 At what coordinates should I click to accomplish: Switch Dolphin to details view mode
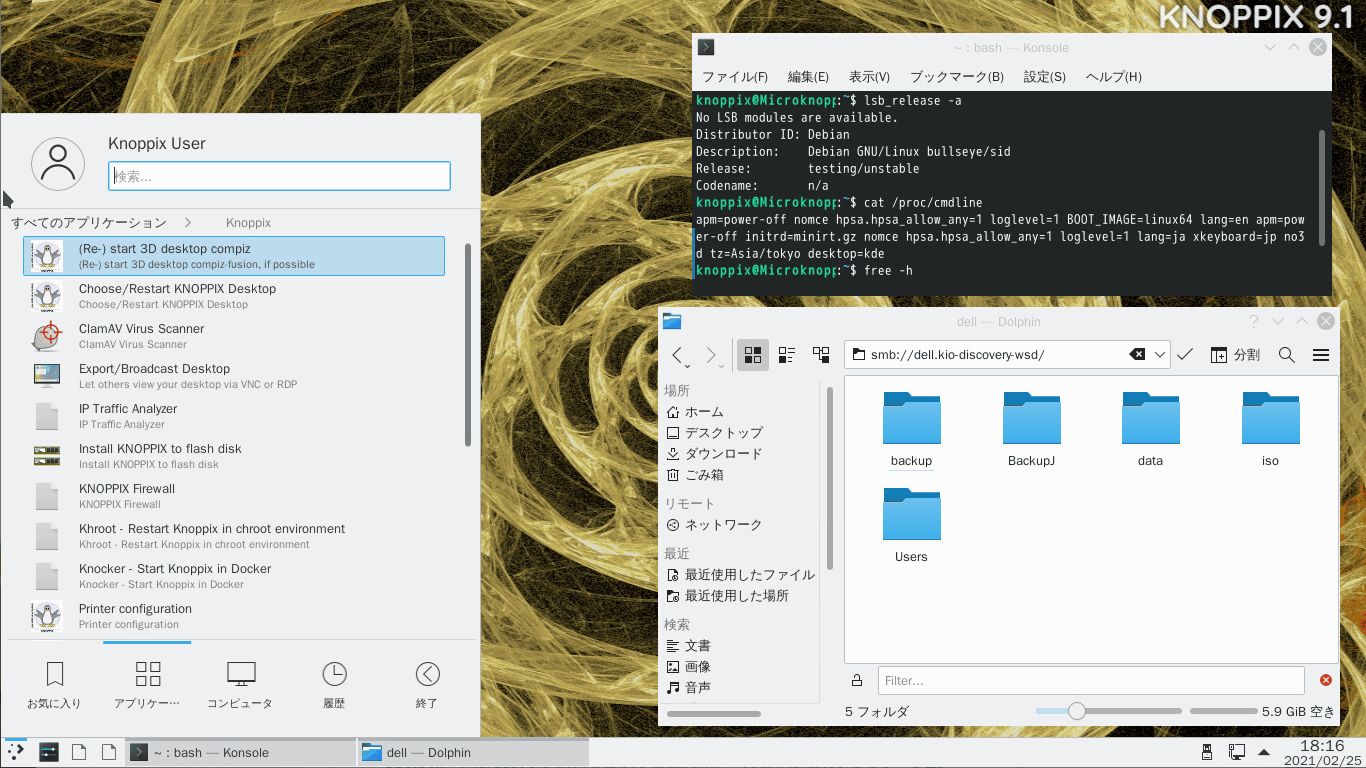point(821,354)
